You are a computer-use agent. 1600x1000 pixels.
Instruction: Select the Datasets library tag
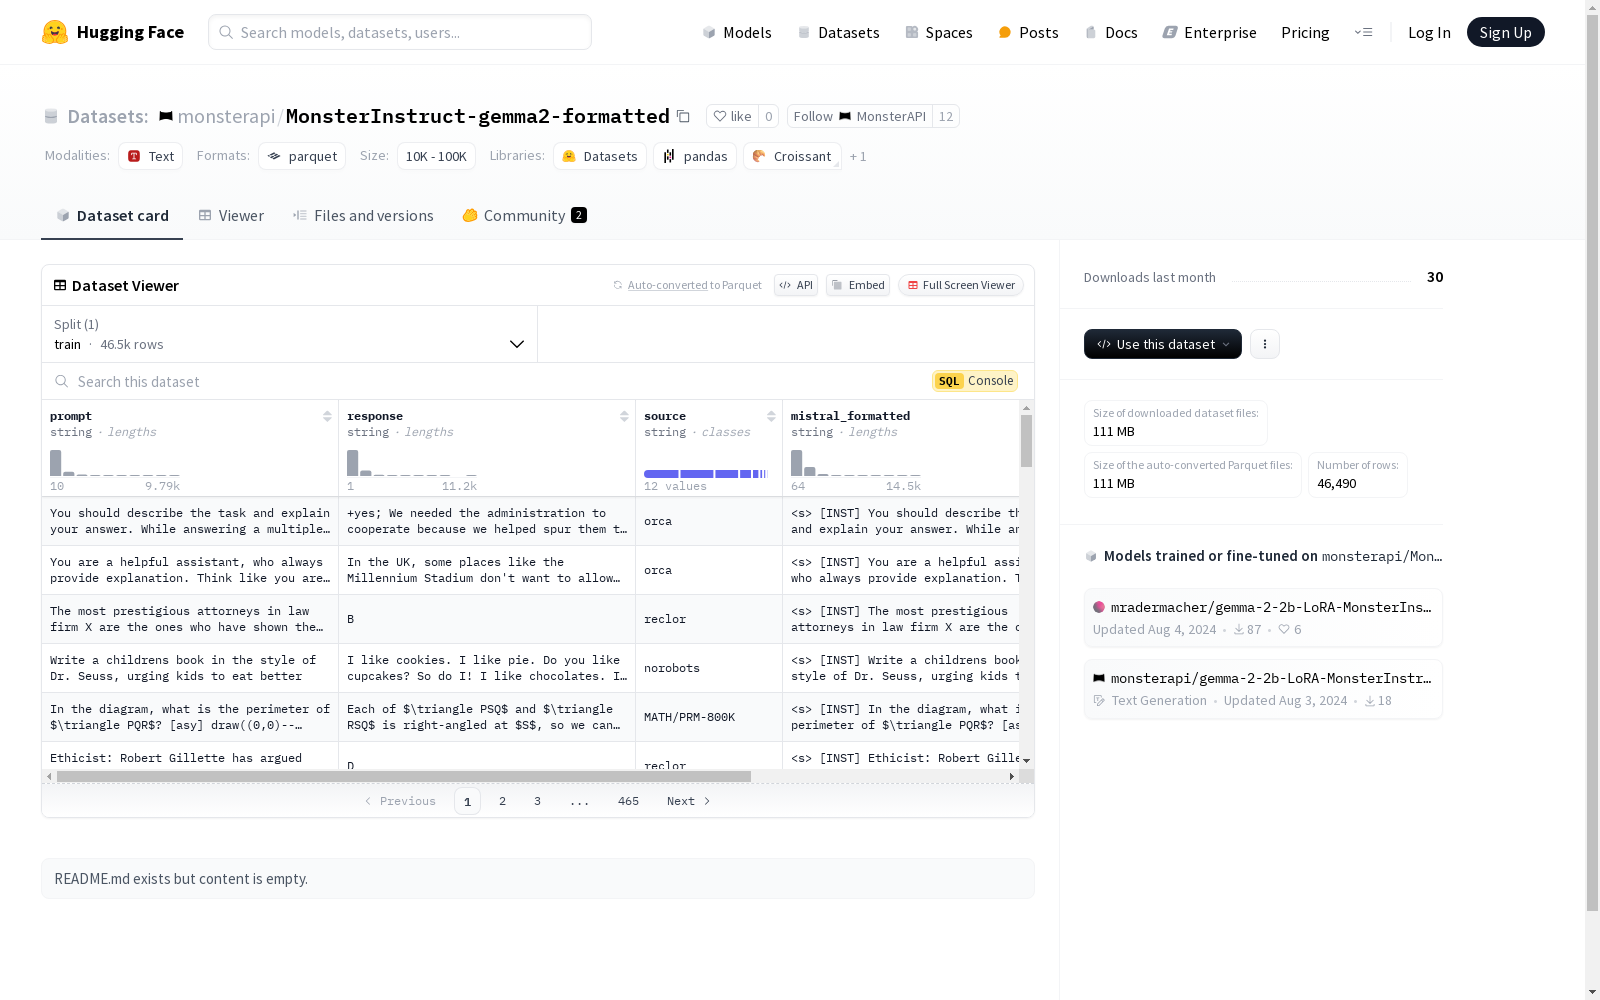tap(600, 156)
